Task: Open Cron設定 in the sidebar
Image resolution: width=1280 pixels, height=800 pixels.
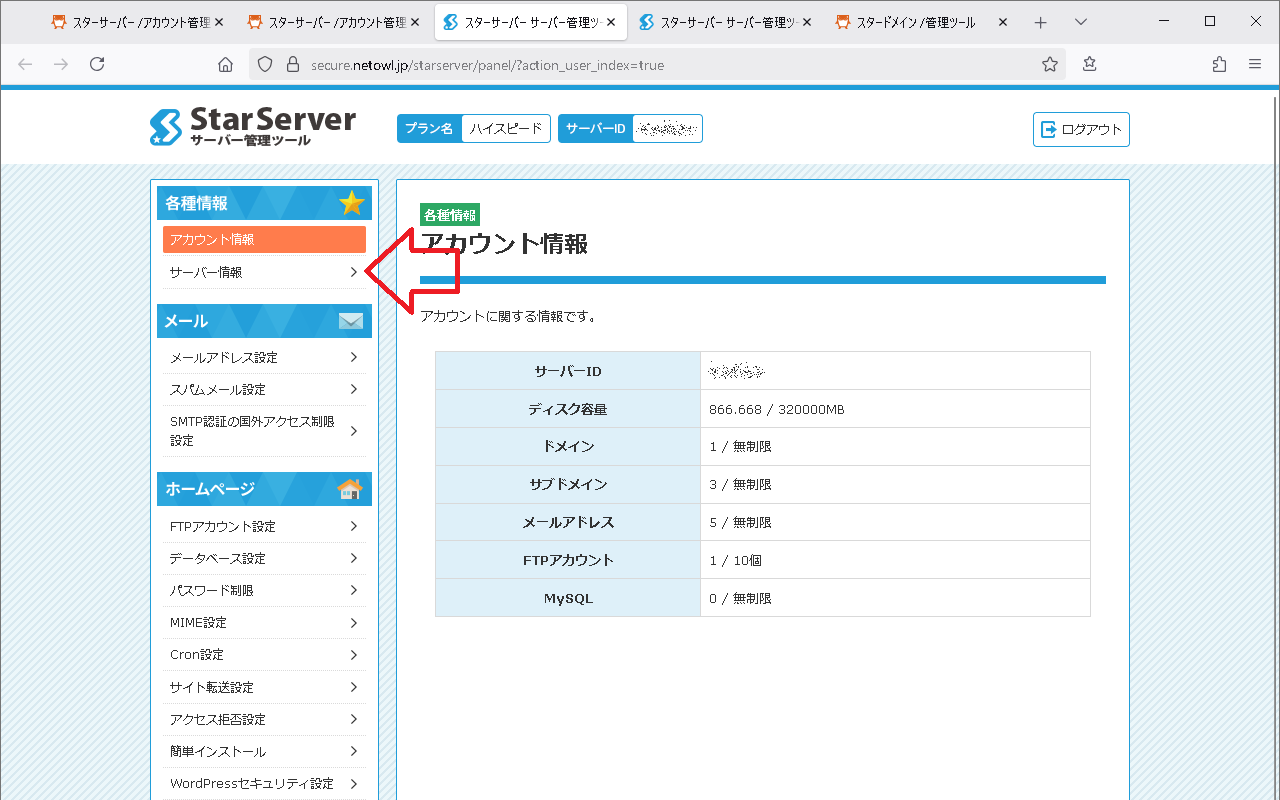Action: point(264,654)
